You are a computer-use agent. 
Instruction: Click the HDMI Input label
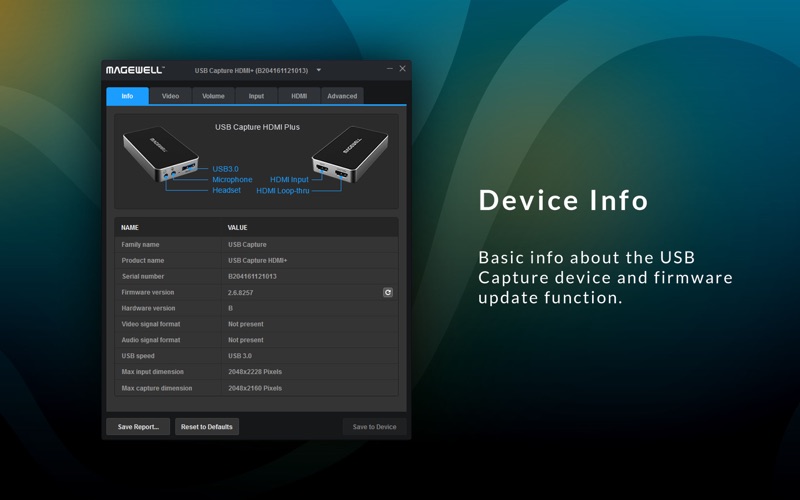click(289, 180)
